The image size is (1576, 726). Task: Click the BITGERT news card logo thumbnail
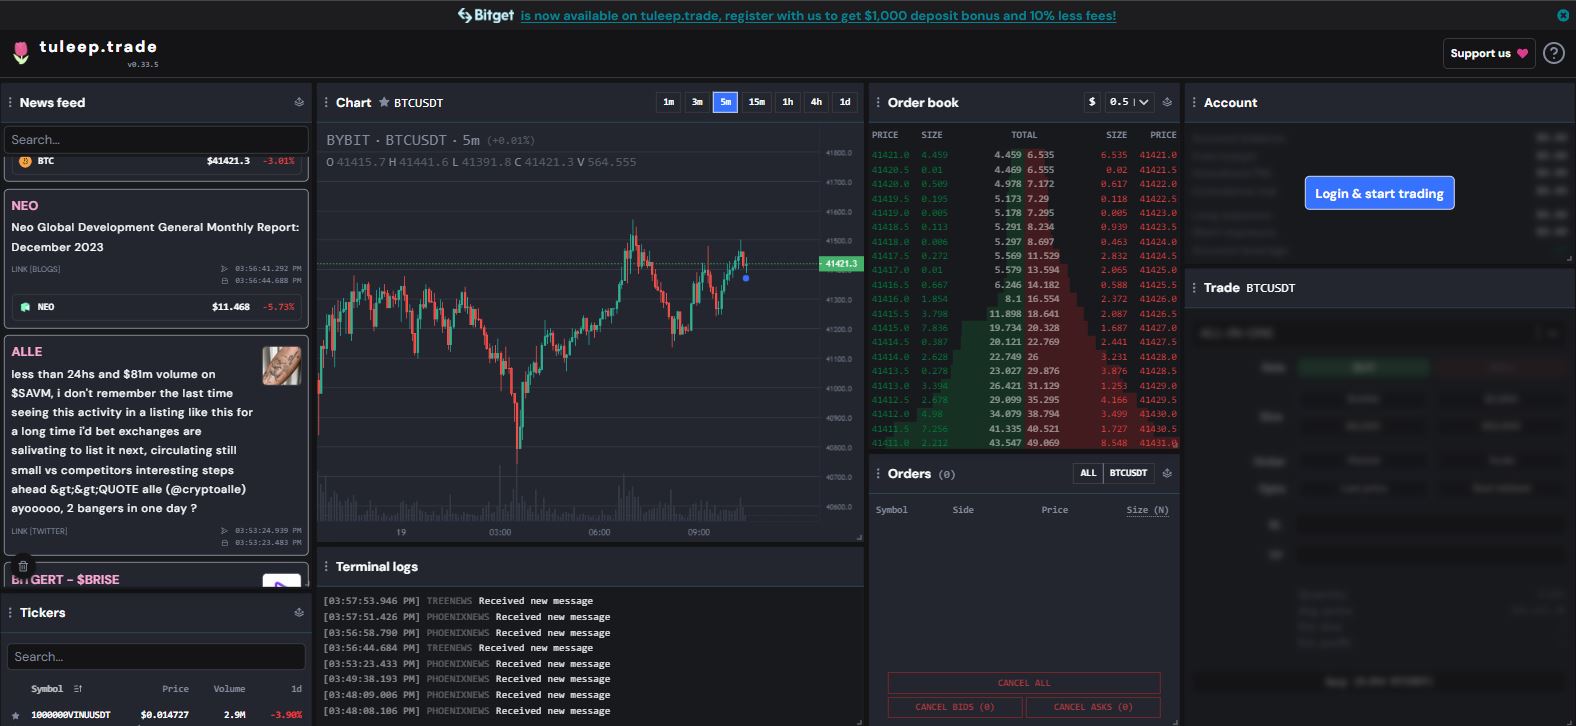[282, 581]
